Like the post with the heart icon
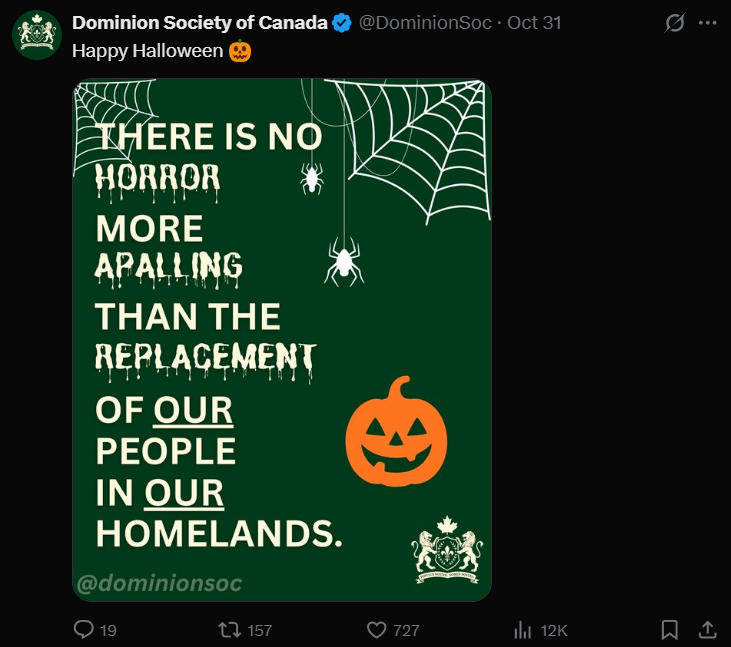The width and height of the screenshot is (731, 647). tap(376, 629)
